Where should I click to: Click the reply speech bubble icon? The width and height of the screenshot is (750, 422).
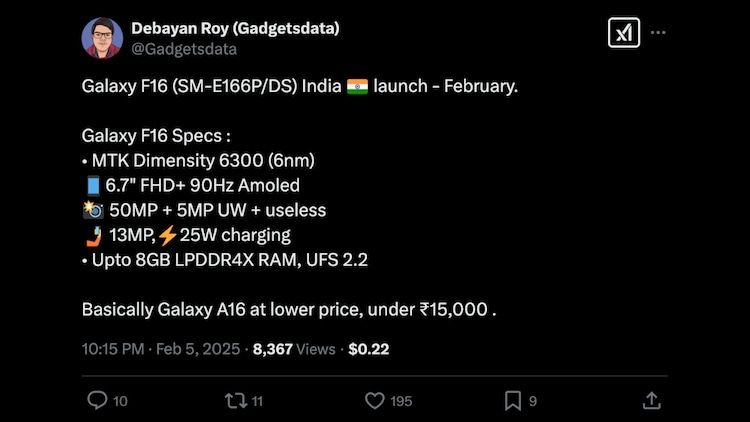click(x=96, y=400)
